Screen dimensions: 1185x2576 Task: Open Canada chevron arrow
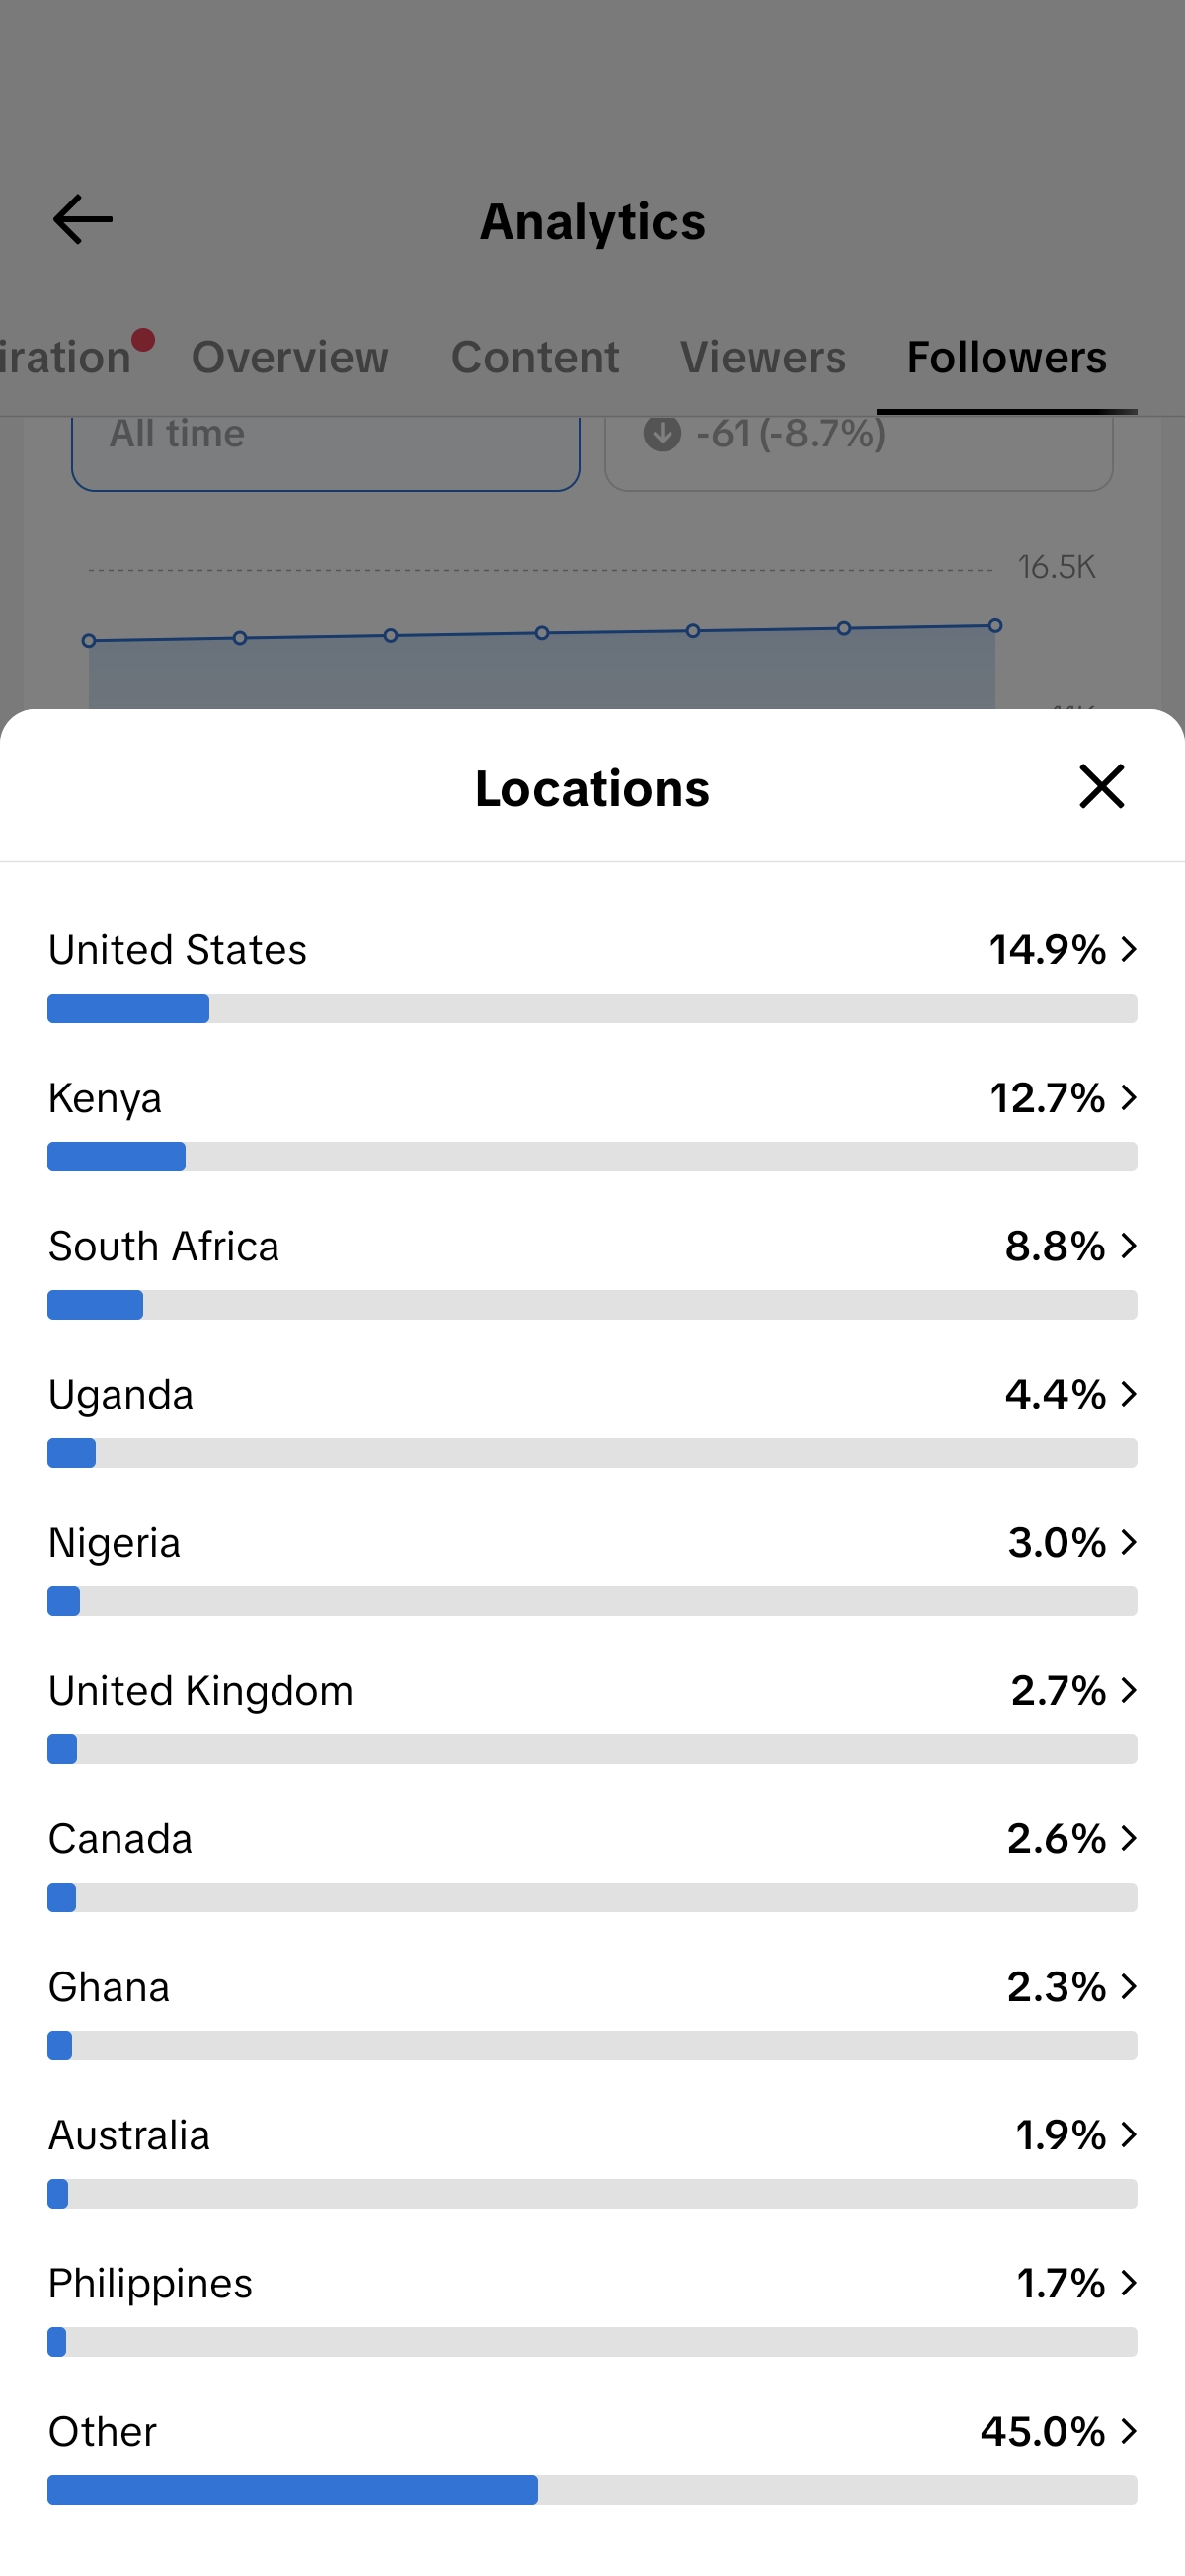[1129, 1838]
